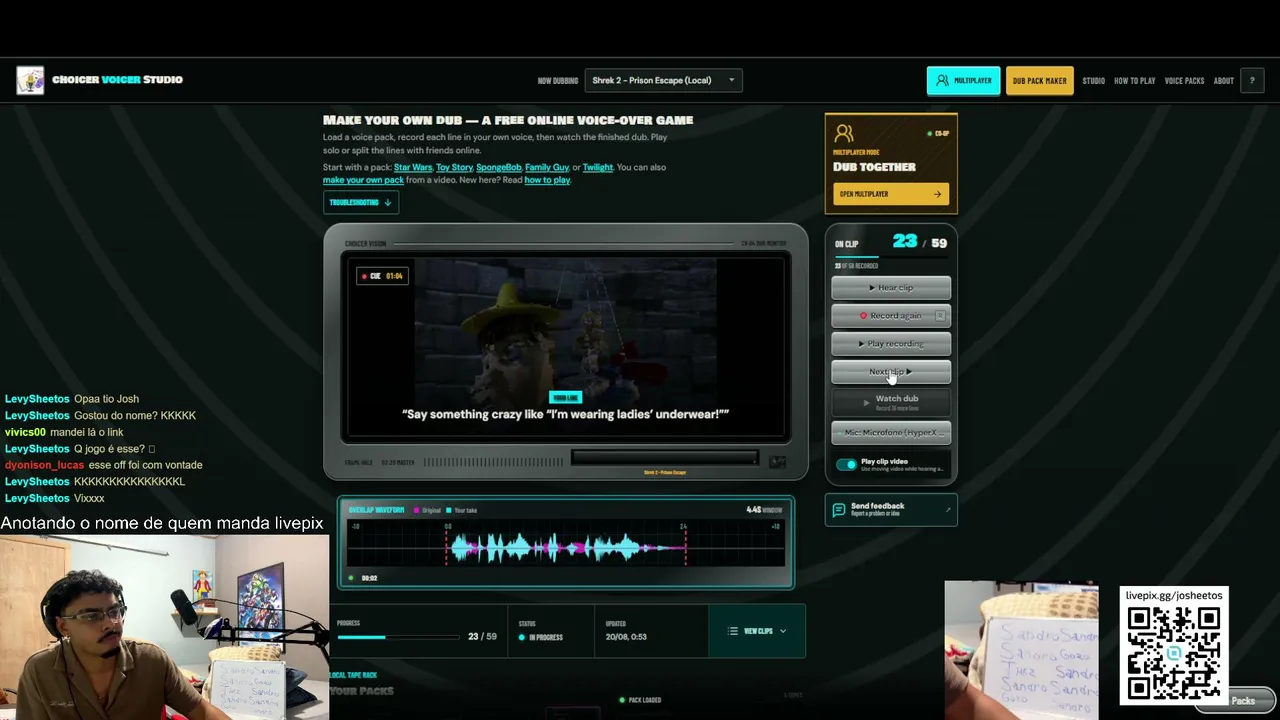Open the Voice Packs page
Screen dimensions: 1280x720
[1185, 81]
